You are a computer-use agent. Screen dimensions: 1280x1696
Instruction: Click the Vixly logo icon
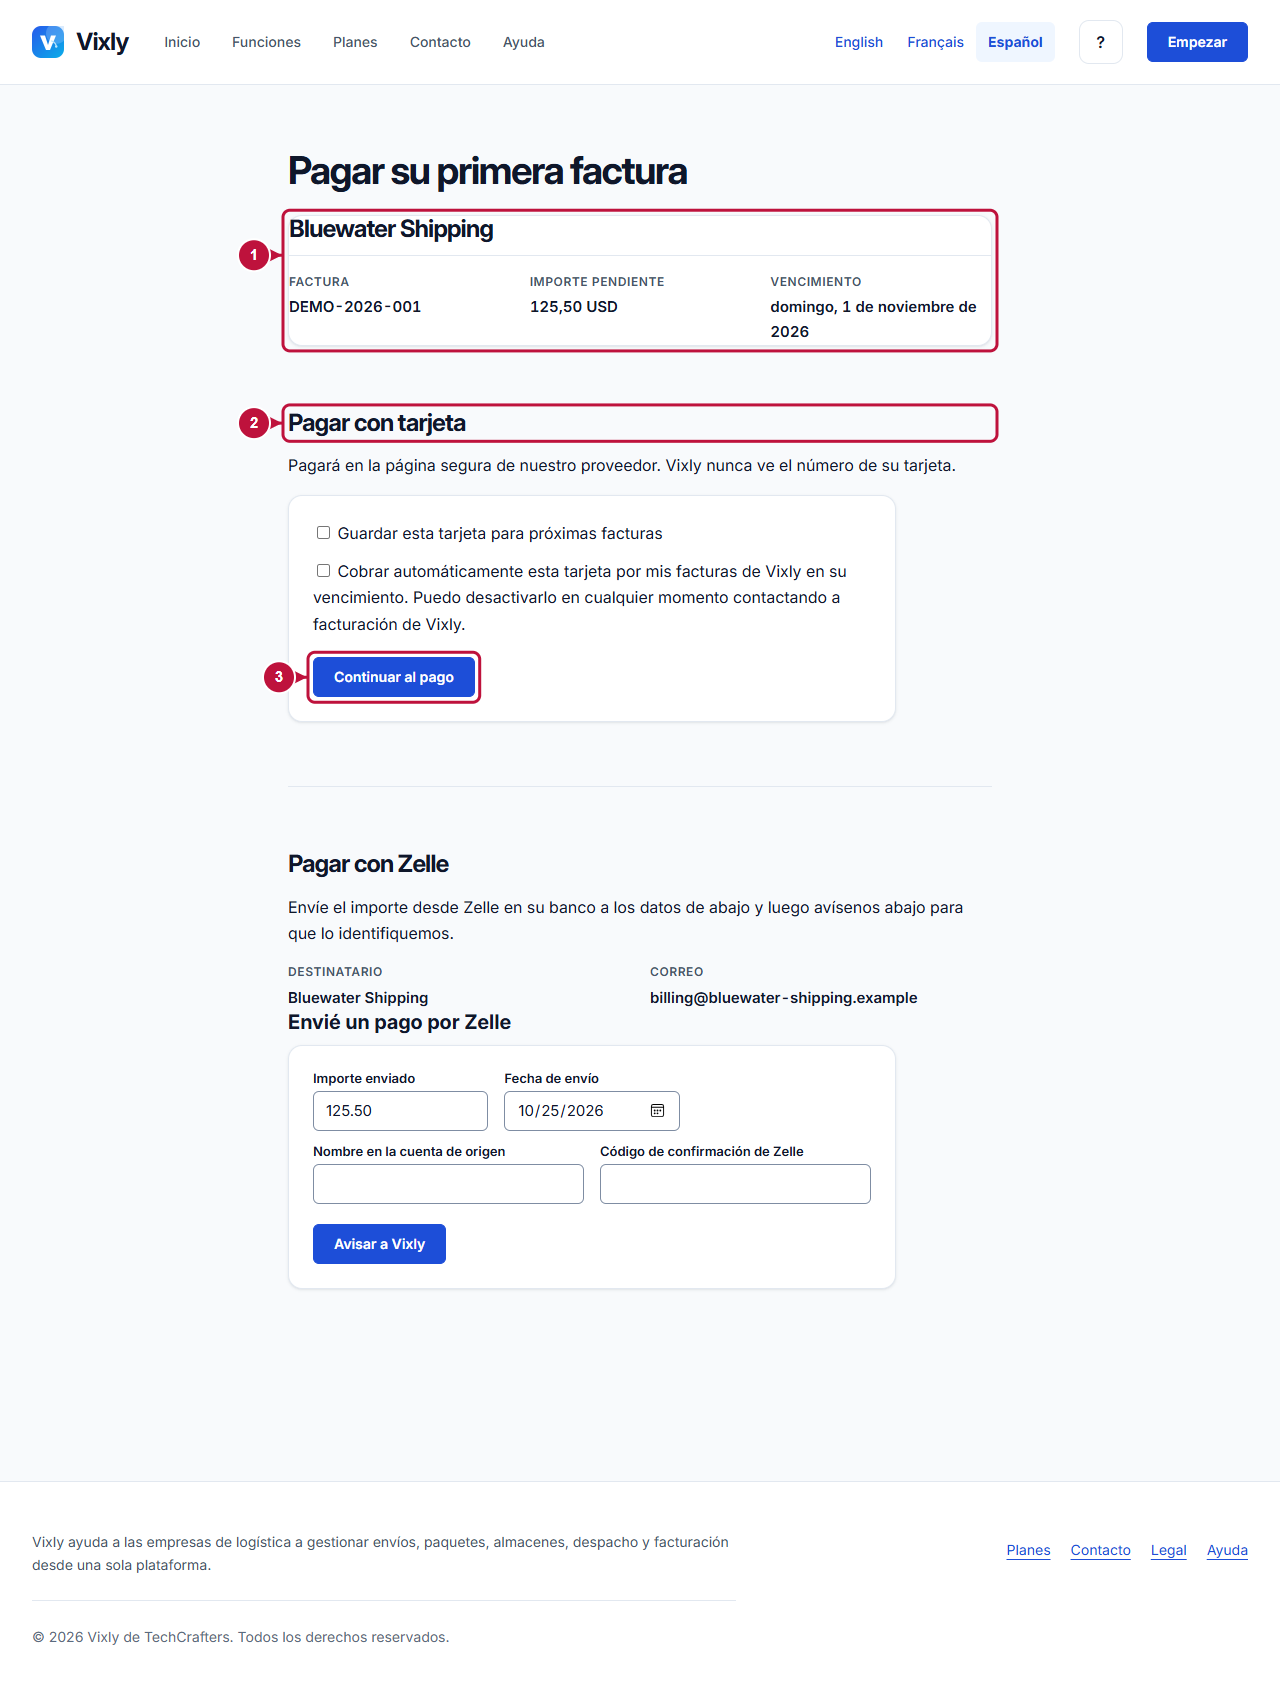tap(48, 42)
